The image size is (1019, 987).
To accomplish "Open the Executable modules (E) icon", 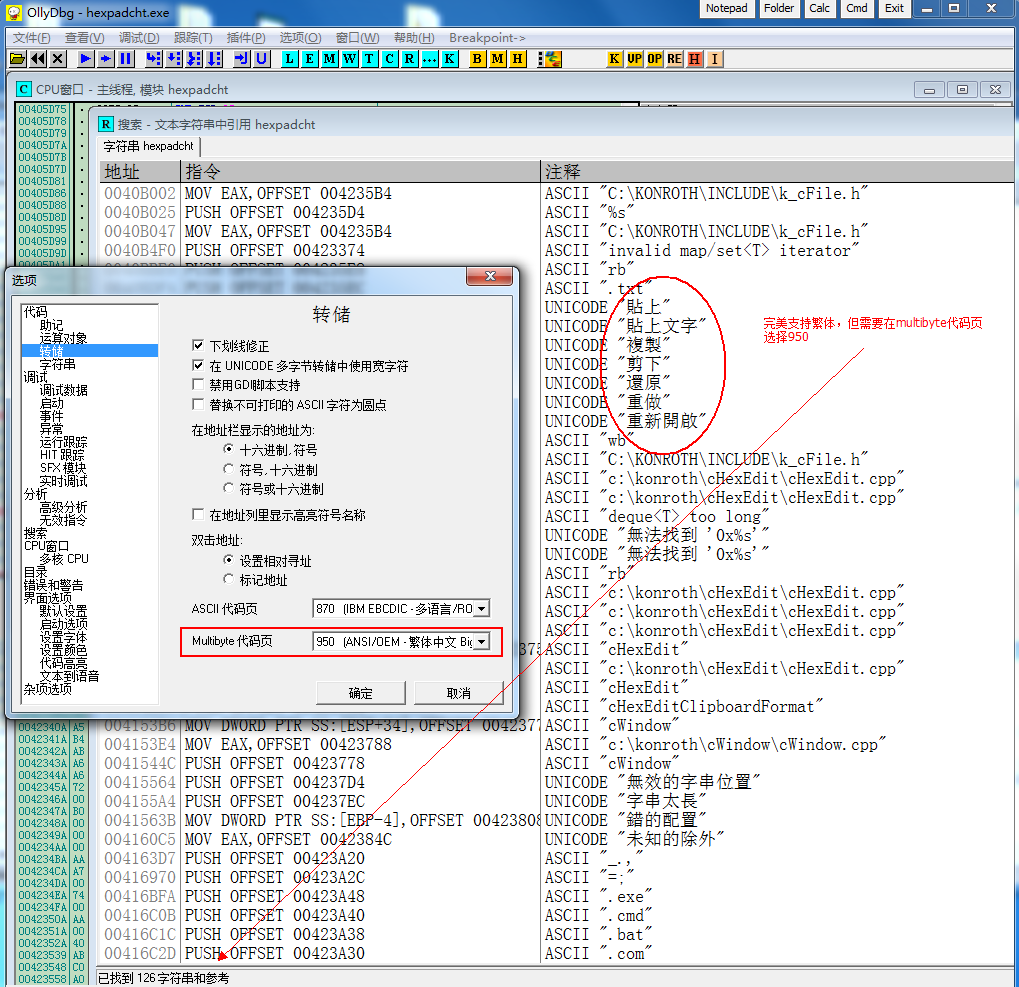I will (x=309, y=59).
